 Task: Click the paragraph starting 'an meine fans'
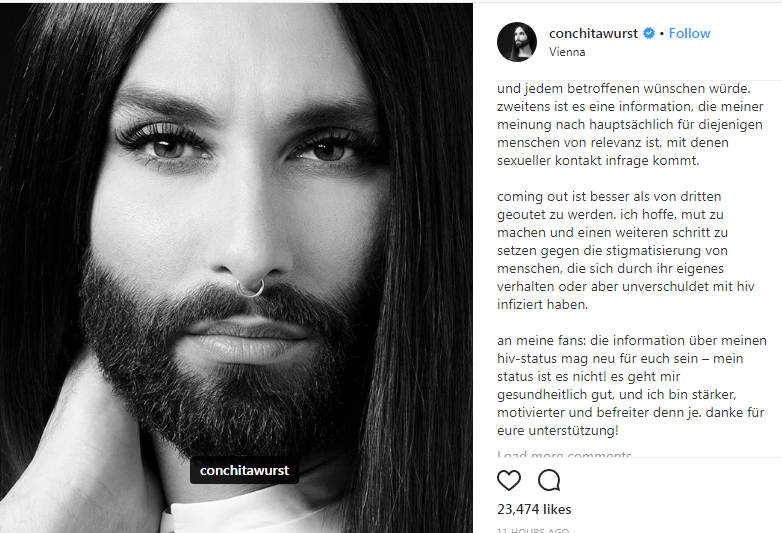631,385
